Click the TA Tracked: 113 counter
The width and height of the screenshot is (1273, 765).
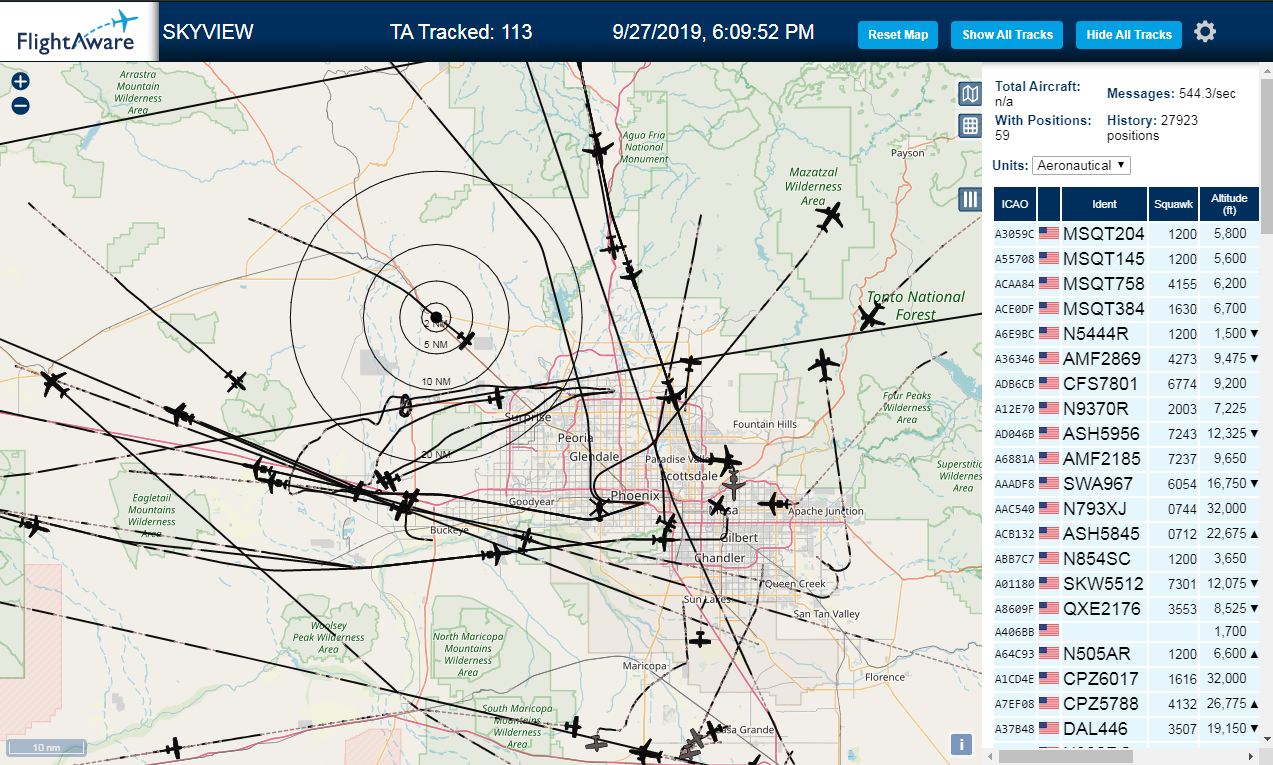(x=461, y=32)
